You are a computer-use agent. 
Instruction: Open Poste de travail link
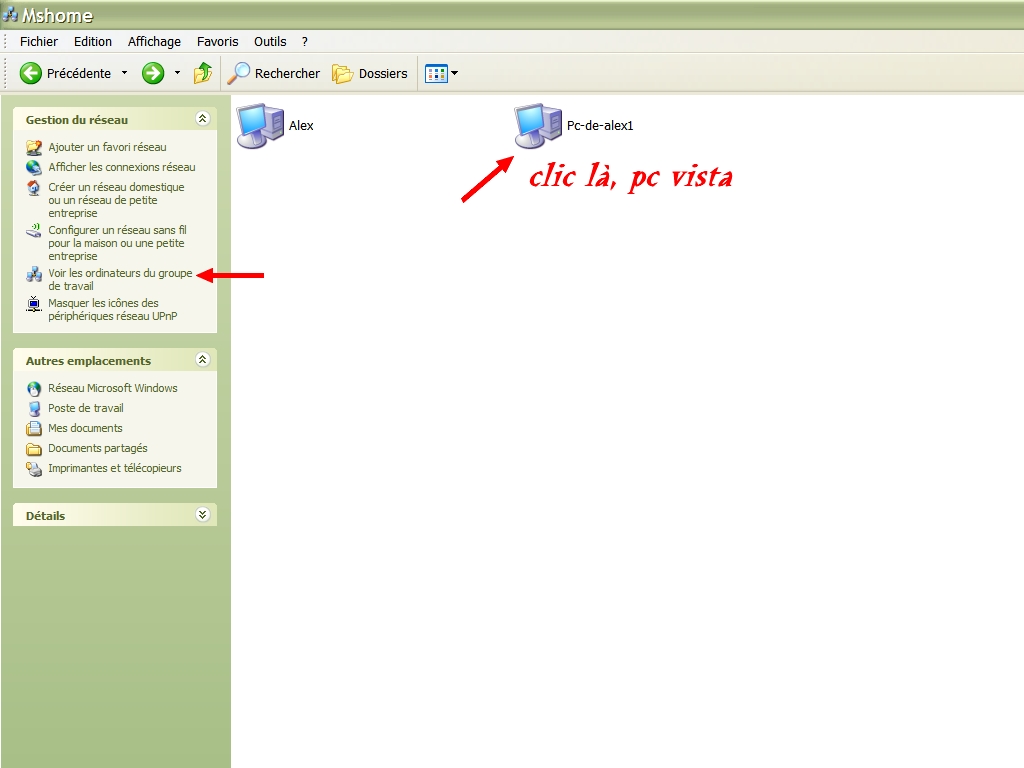[x=86, y=408]
